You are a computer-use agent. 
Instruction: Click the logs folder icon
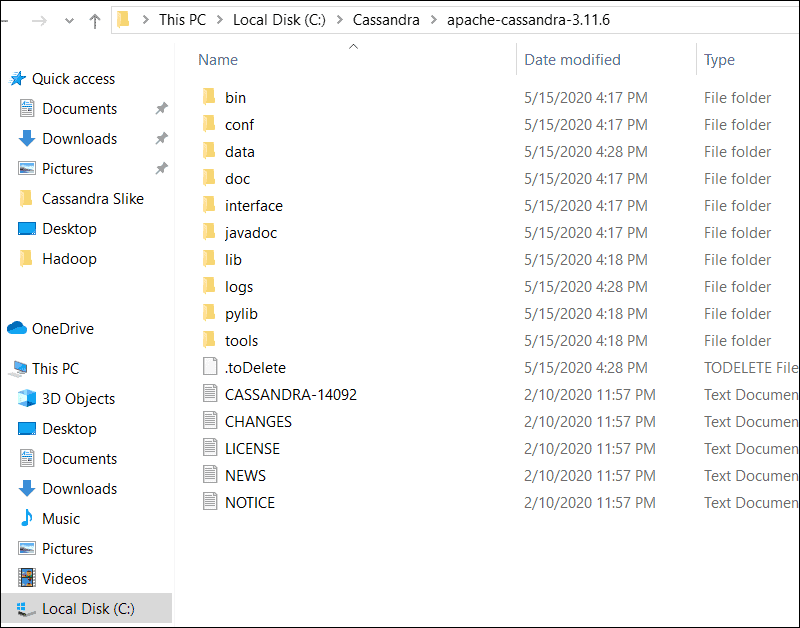209,286
